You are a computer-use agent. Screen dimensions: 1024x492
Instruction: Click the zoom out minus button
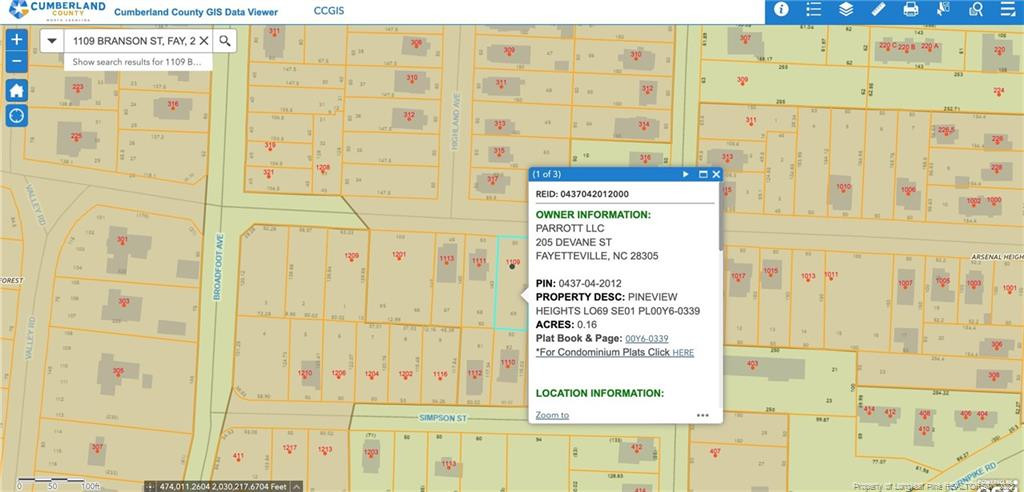[x=16, y=62]
